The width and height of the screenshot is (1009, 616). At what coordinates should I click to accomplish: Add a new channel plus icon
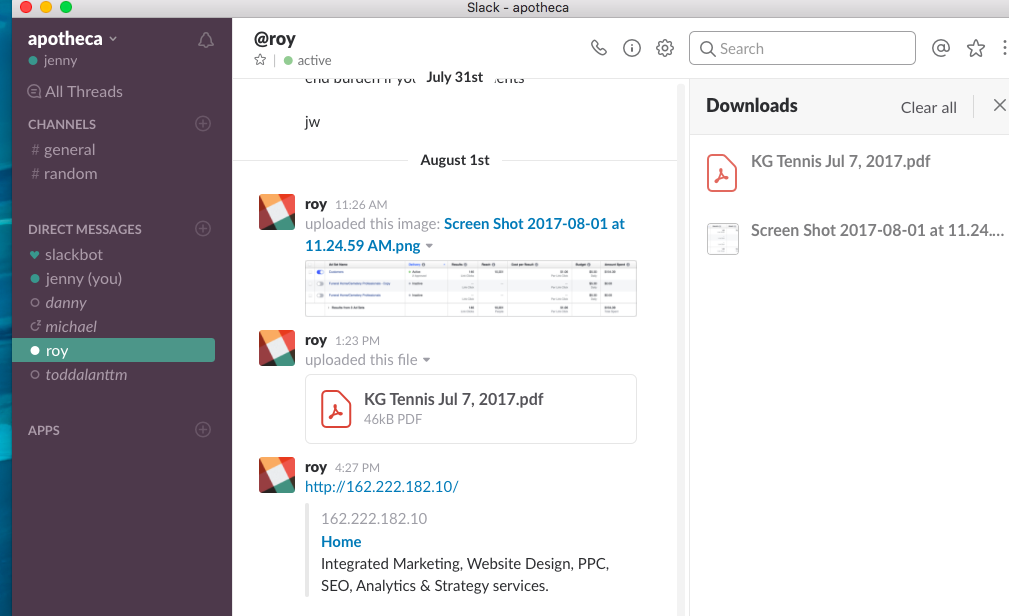[x=203, y=124]
